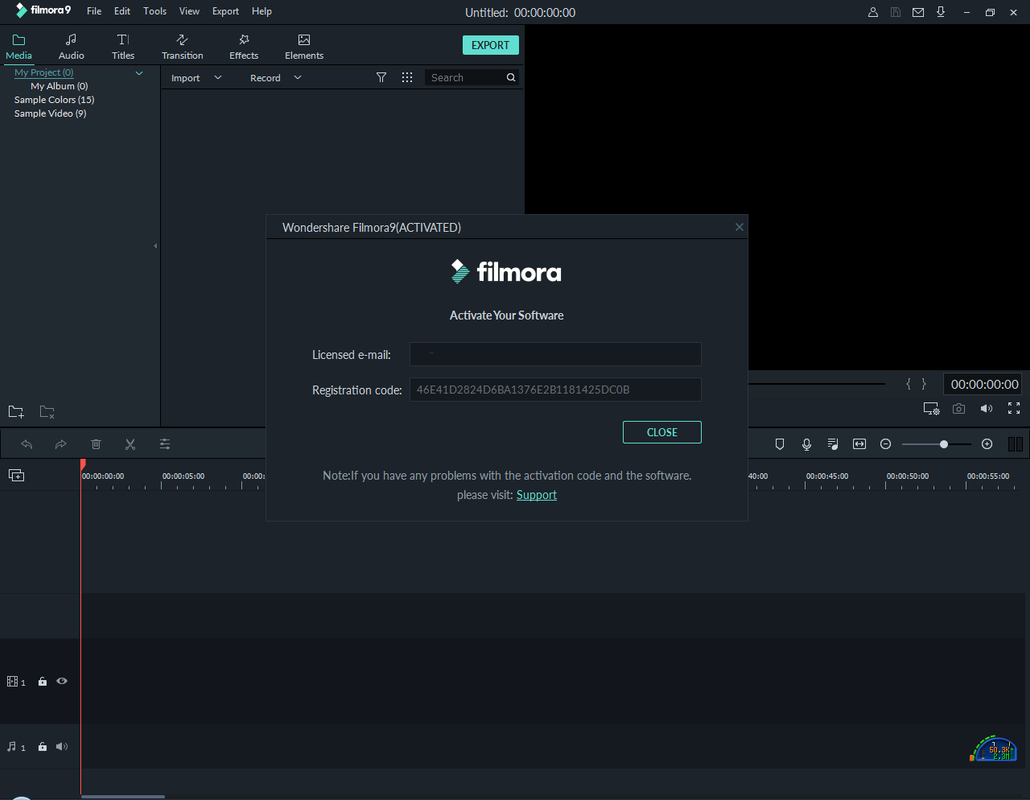Click CLOSE in activation dialog
The height and width of the screenshot is (800, 1030).
click(x=661, y=432)
